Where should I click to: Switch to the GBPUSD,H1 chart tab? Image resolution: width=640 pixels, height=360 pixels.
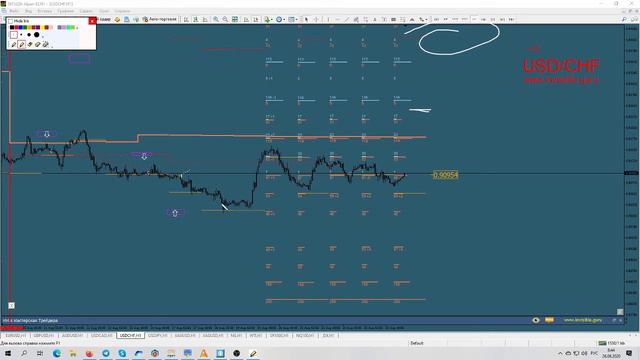pos(44,336)
